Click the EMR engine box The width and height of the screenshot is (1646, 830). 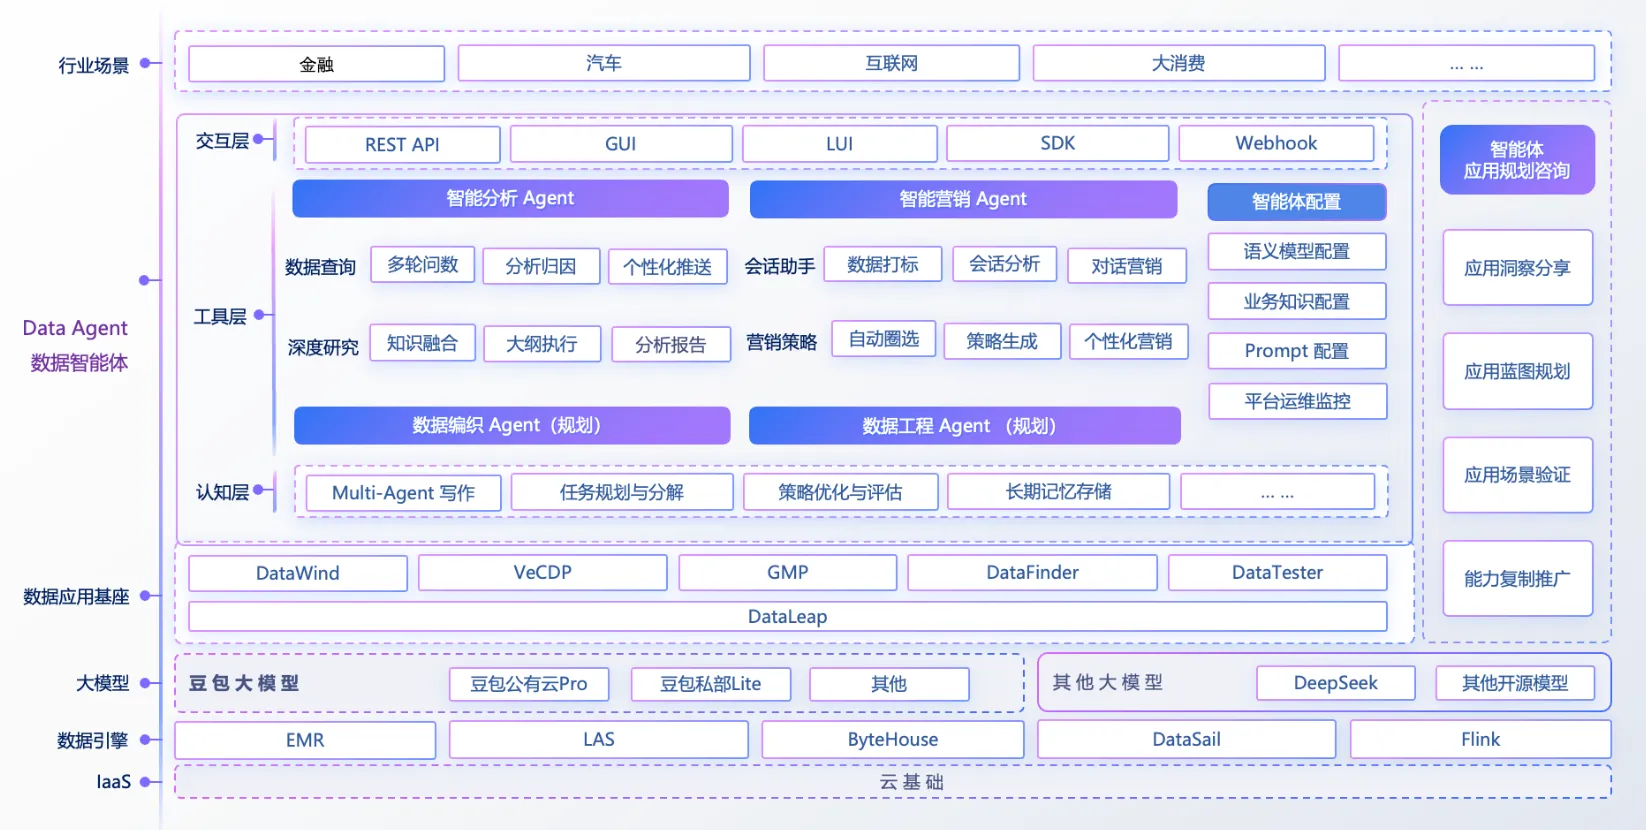[305, 740]
